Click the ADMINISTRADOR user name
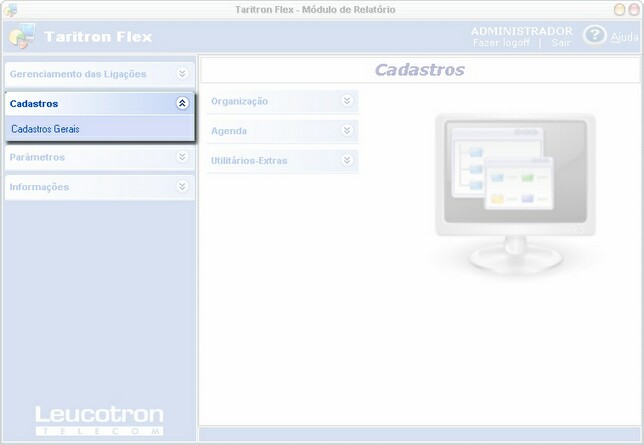 522,31
